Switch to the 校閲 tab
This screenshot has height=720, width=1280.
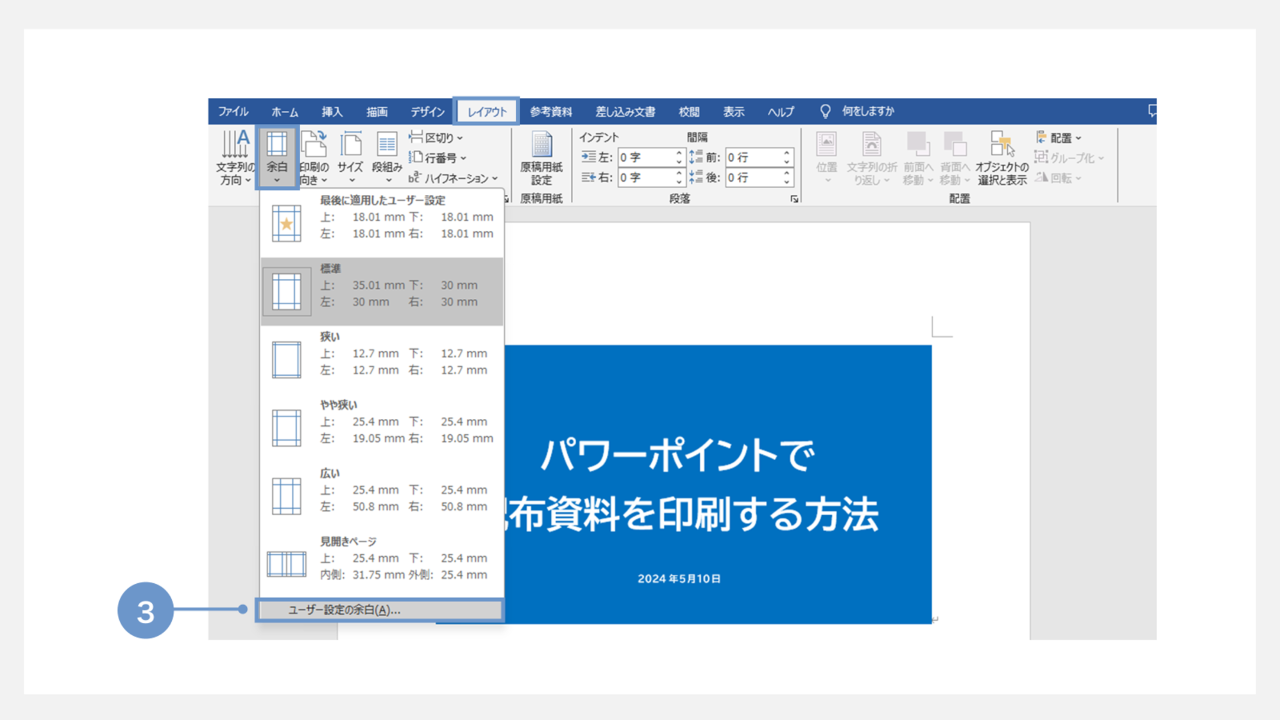(689, 112)
